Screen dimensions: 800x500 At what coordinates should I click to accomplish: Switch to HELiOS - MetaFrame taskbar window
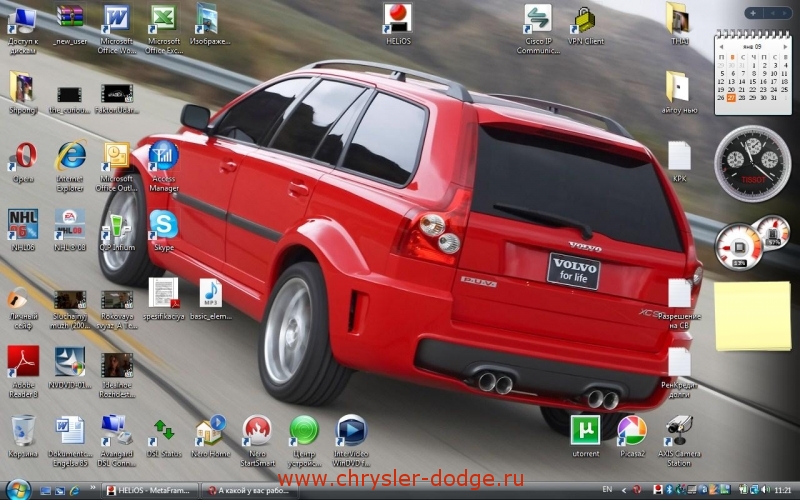[x=149, y=490]
